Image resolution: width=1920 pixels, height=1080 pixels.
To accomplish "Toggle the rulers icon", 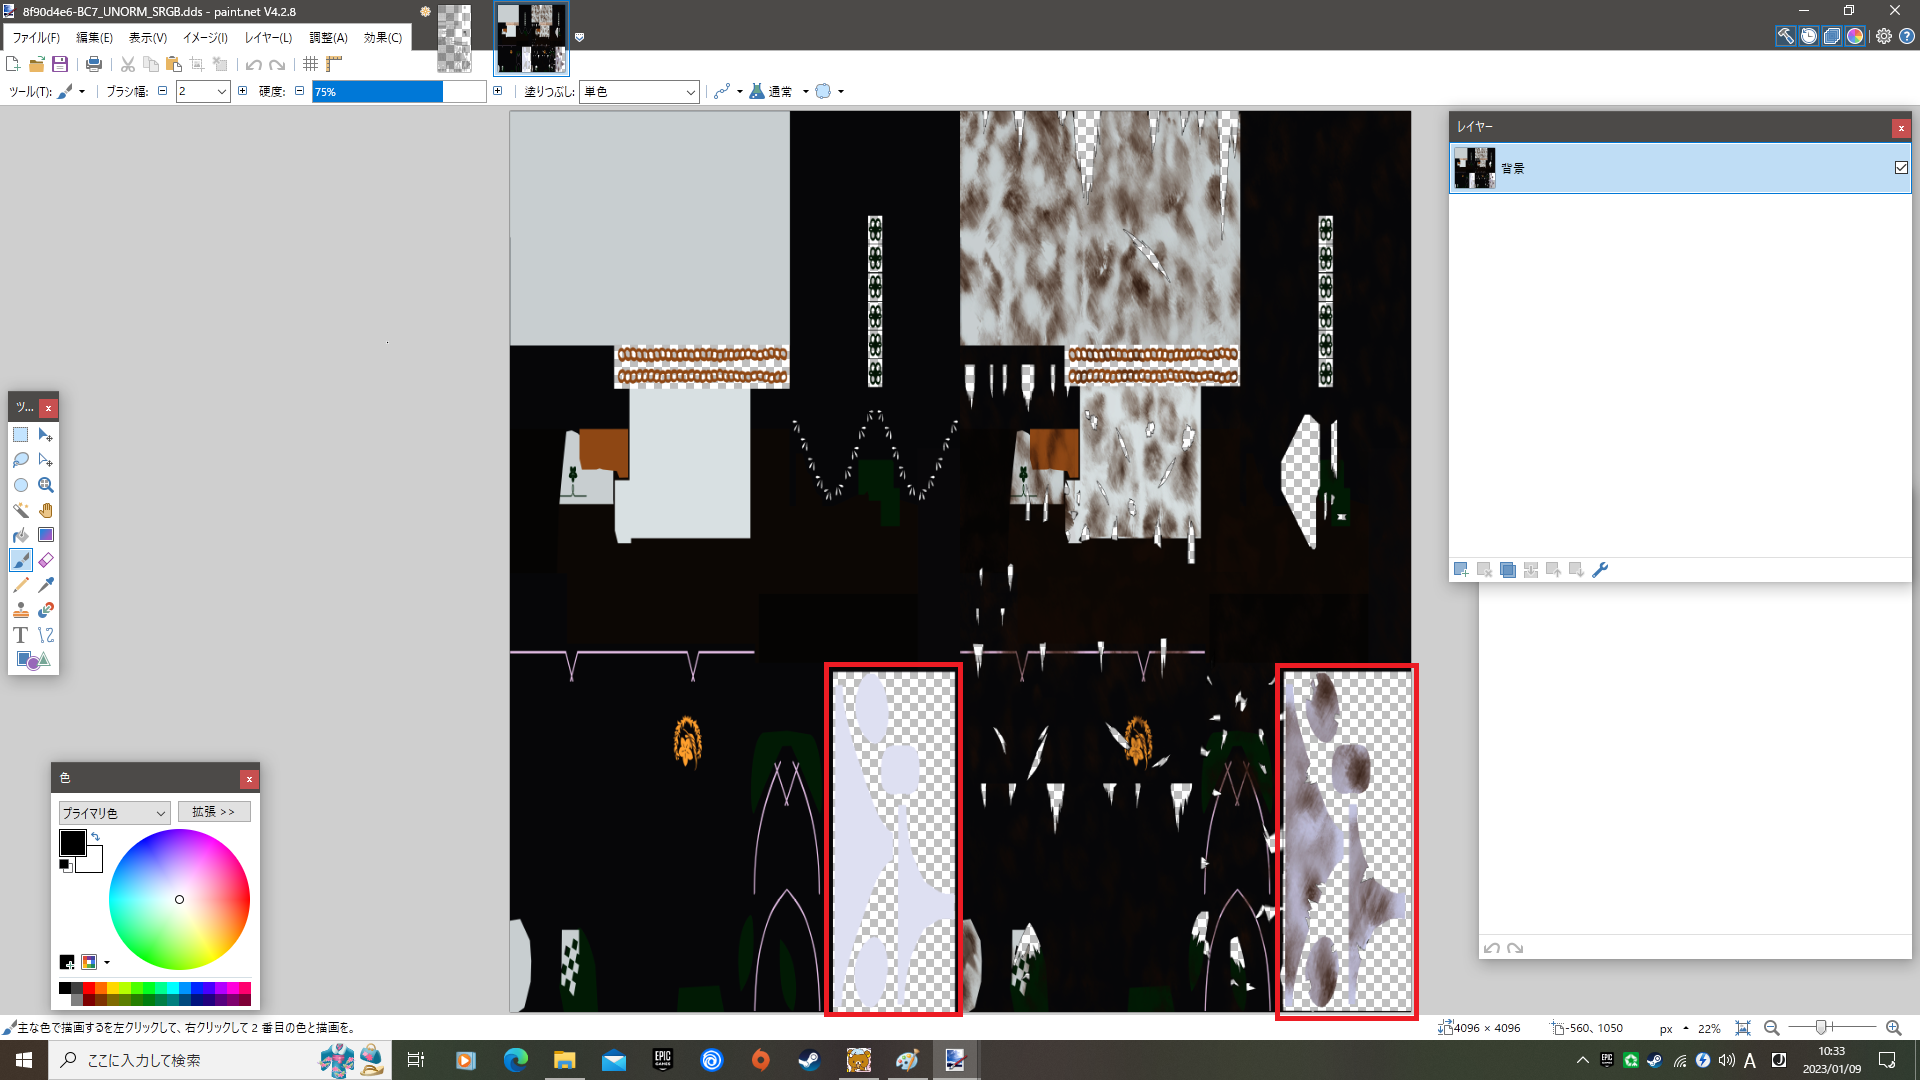I will point(334,64).
